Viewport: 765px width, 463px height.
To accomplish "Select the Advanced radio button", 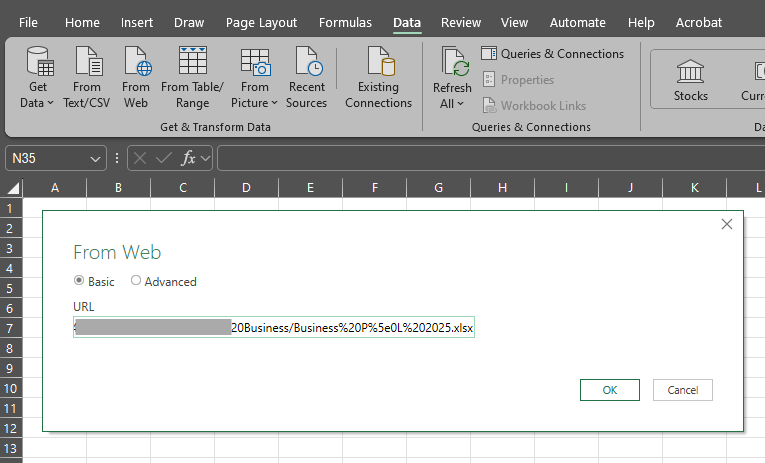I will (136, 281).
